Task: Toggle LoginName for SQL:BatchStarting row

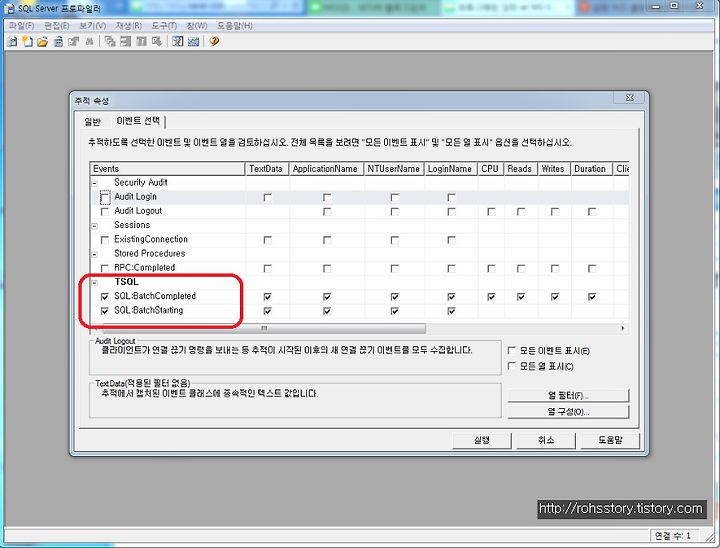Action: pyautogui.click(x=451, y=311)
